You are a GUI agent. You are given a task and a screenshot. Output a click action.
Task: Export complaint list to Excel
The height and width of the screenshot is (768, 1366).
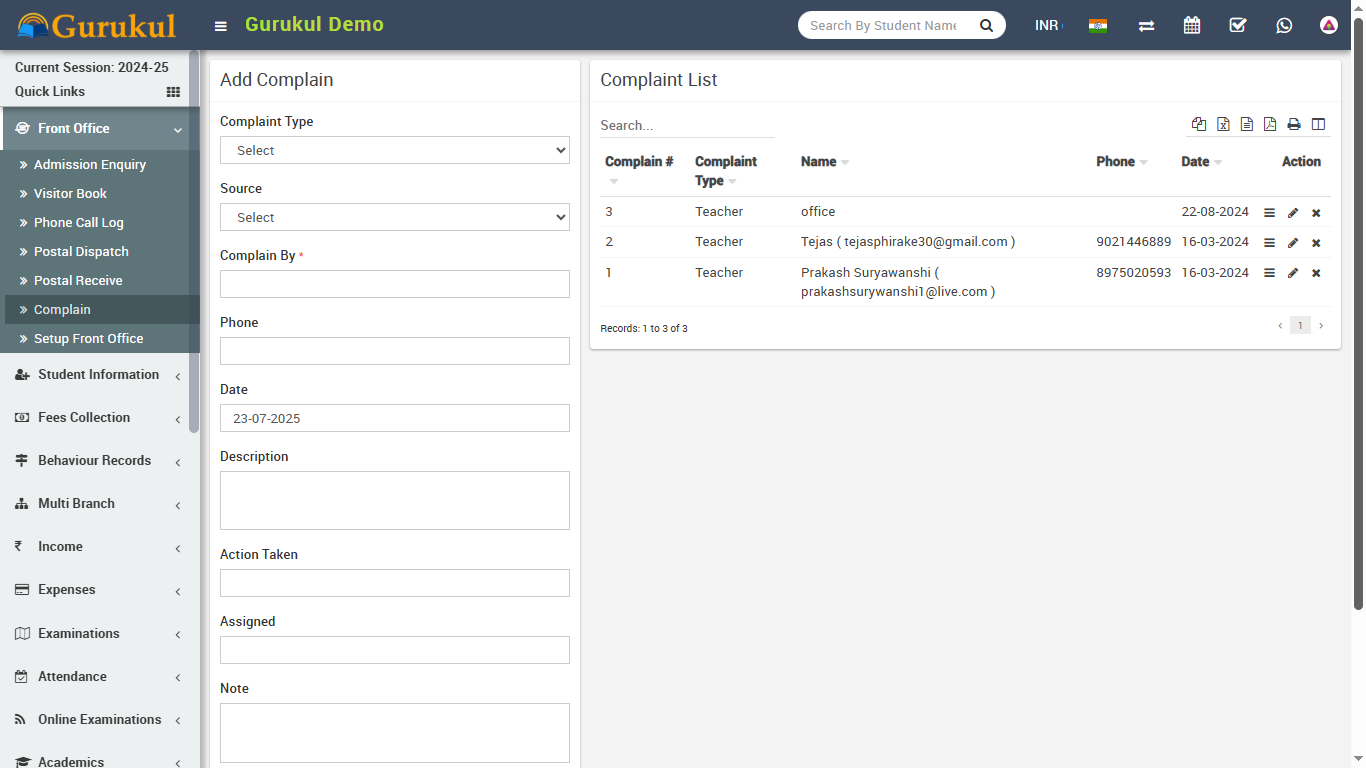(1223, 124)
